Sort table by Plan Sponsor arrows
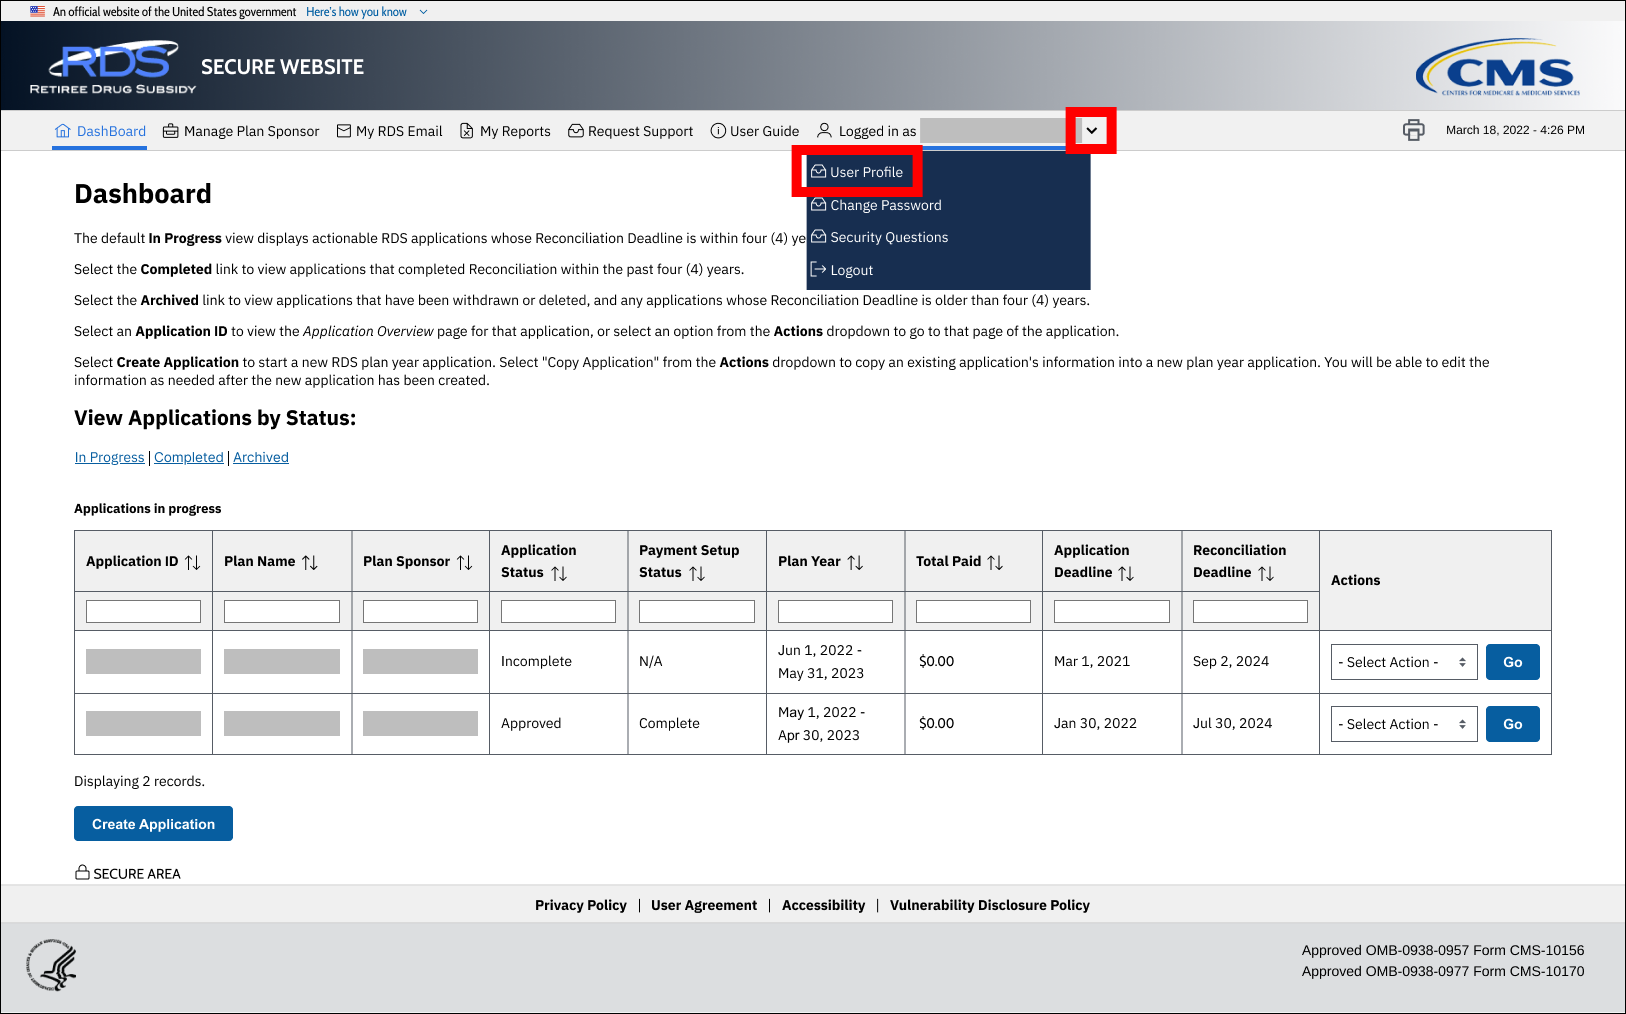Image resolution: width=1626 pixels, height=1014 pixels. (x=465, y=562)
